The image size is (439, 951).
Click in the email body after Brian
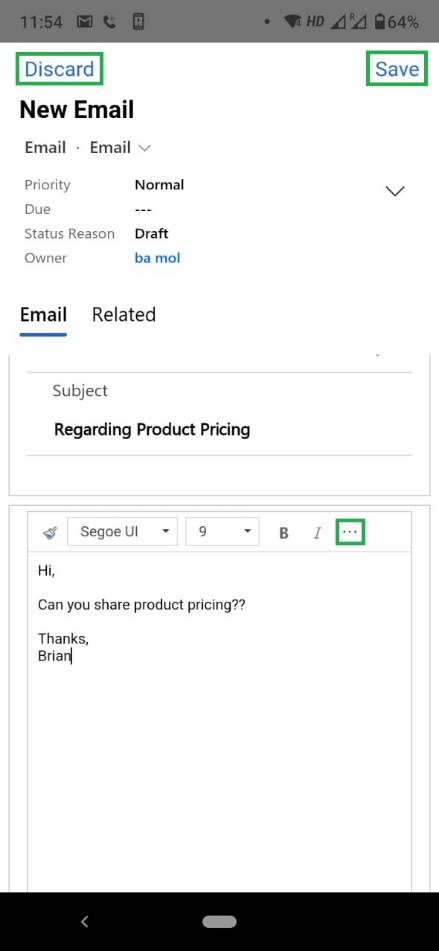(x=72, y=656)
